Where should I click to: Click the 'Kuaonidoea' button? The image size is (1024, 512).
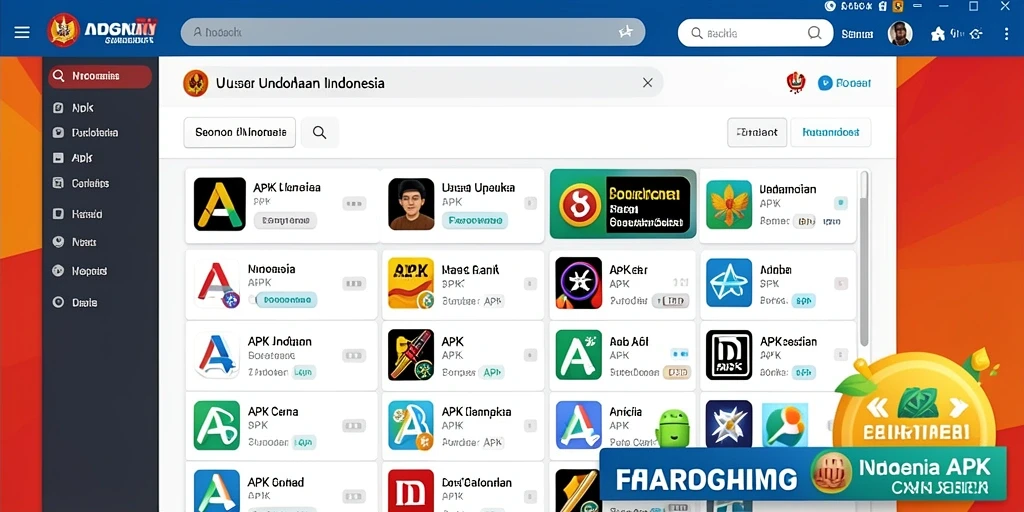[830, 133]
